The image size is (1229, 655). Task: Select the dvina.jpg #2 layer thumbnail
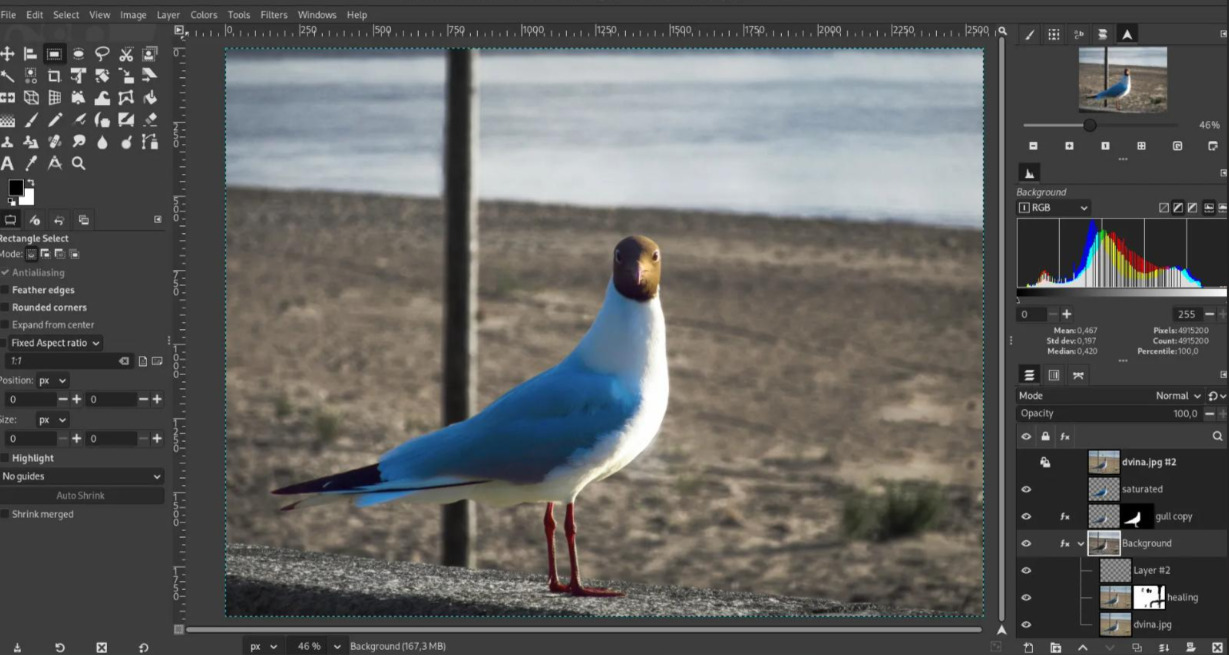pos(1104,462)
